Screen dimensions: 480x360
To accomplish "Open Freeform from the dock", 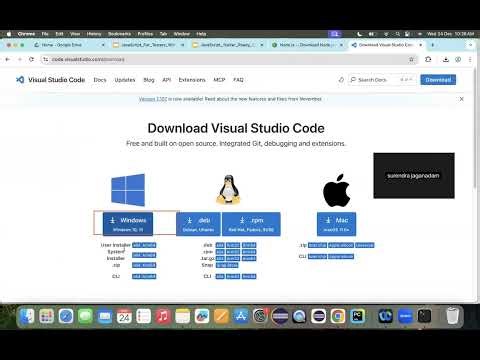I will [202, 316].
